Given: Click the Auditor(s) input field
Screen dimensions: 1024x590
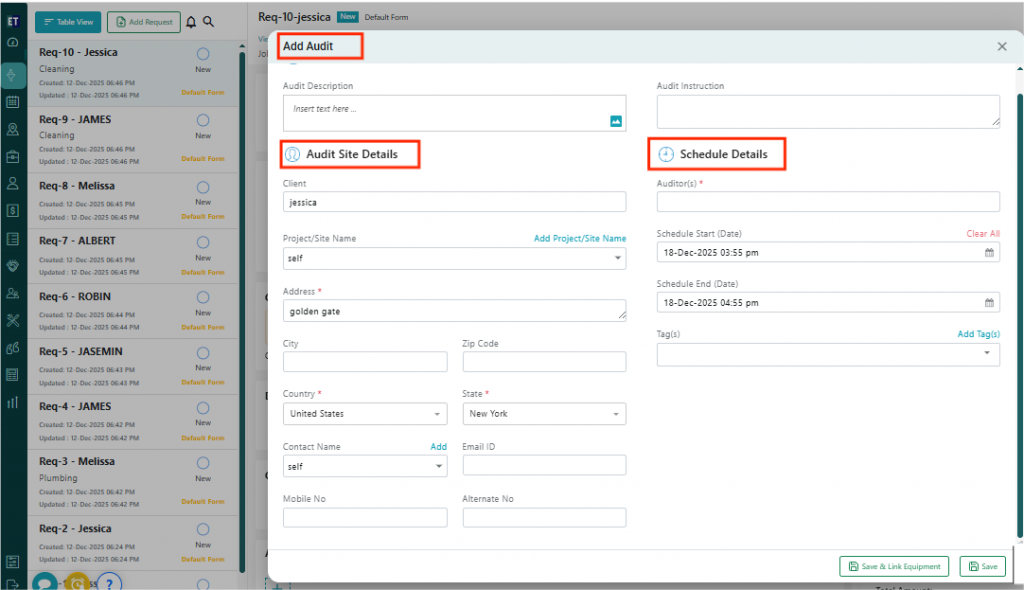Looking at the screenshot, I should tap(827, 202).
